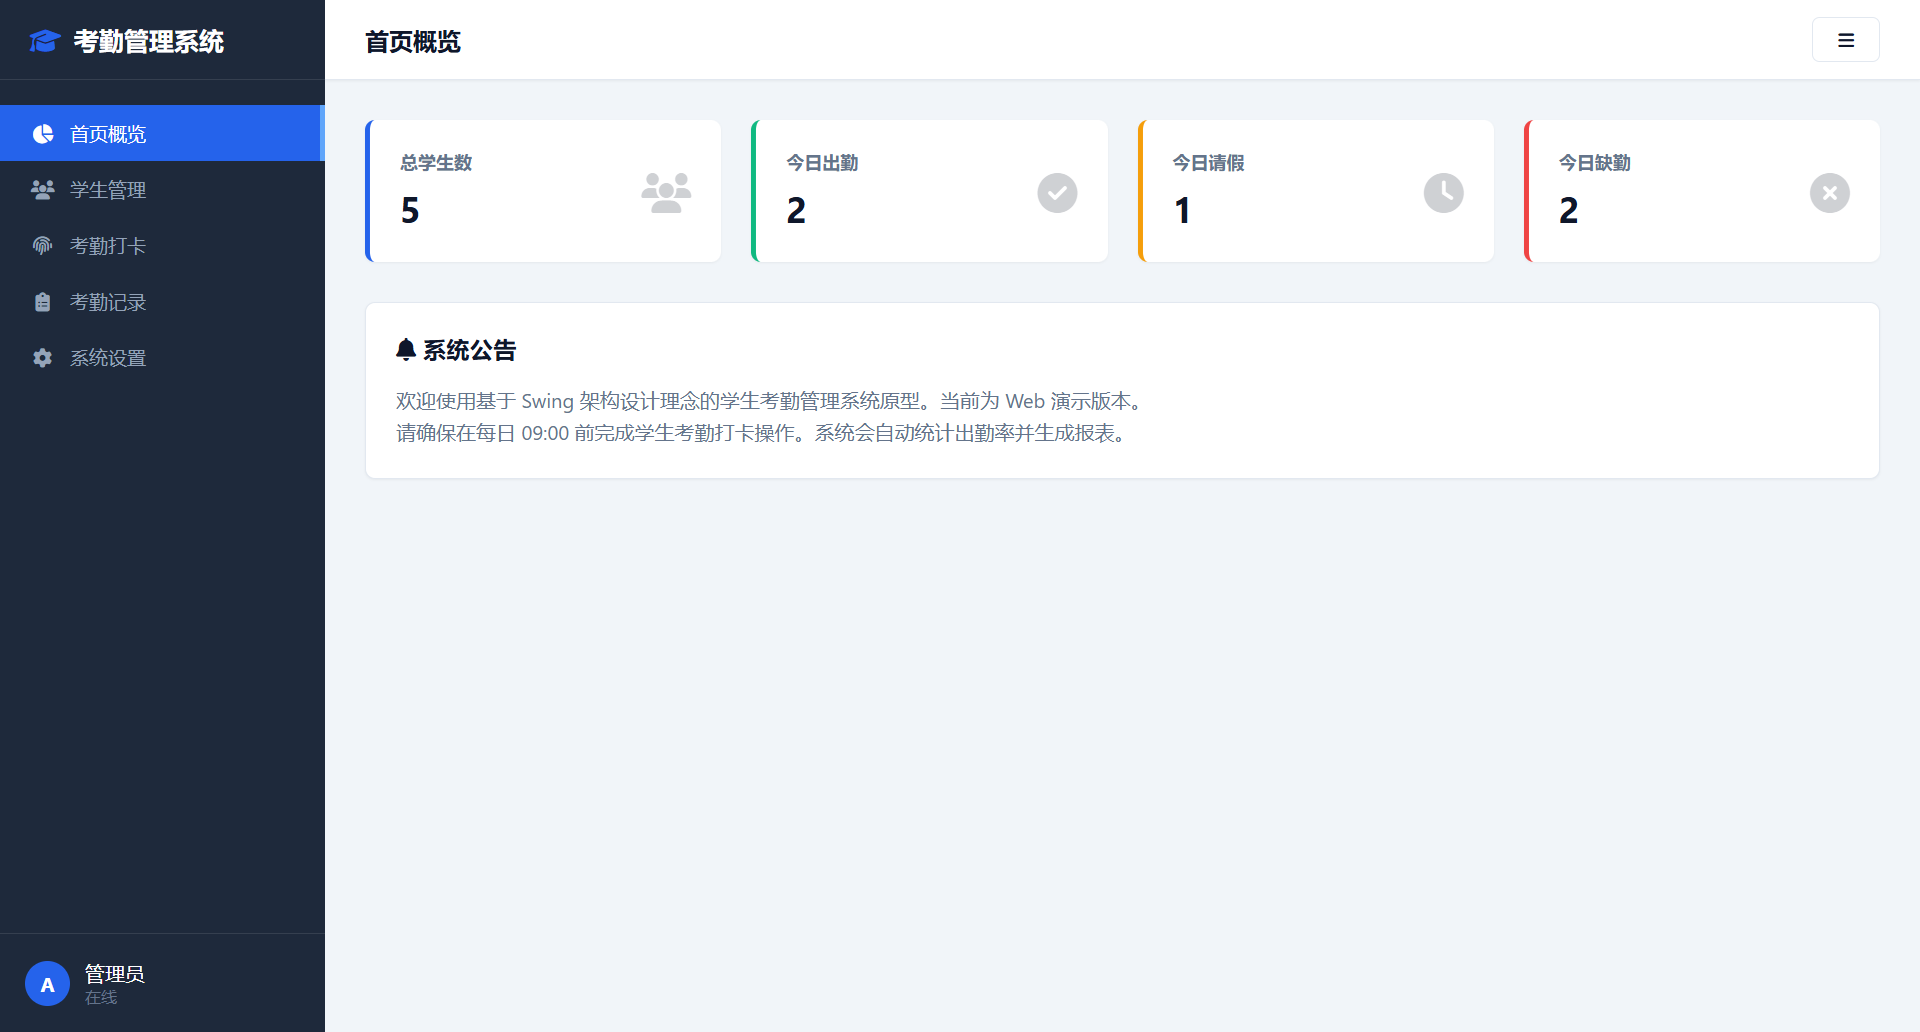The image size is (1920, 1032).
Task: Click the gear icon beside 系统设置
Action: coord(43,358)
